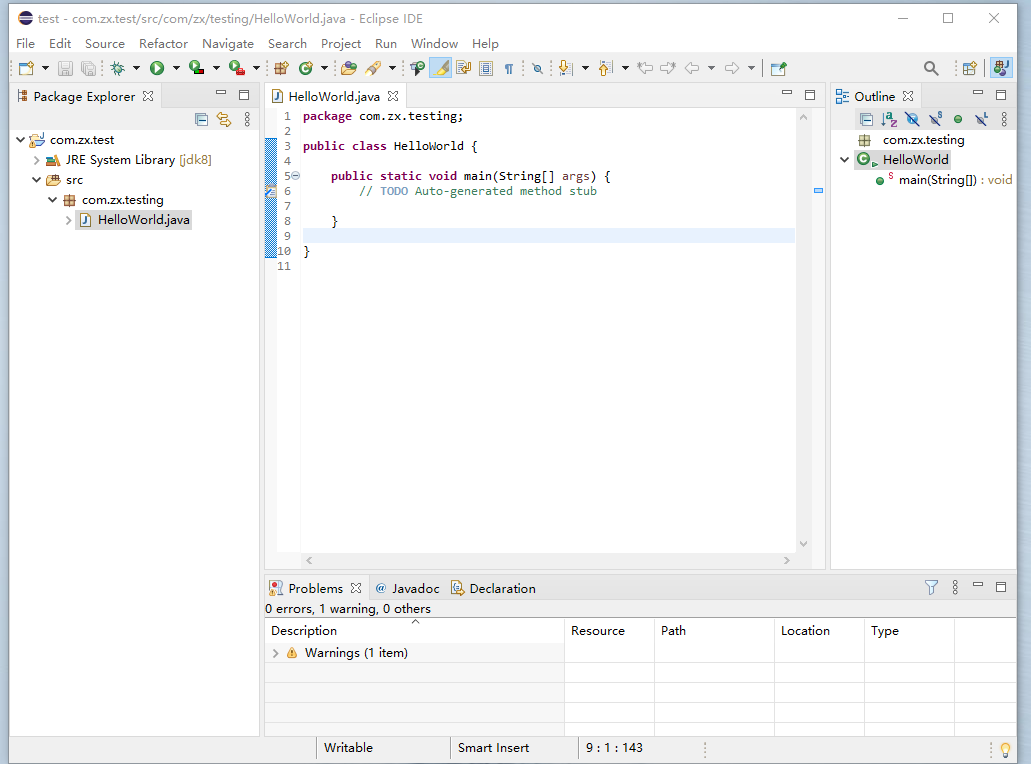
Task: Toggle Hide Static Members in Outline
Action: [935, 119]
